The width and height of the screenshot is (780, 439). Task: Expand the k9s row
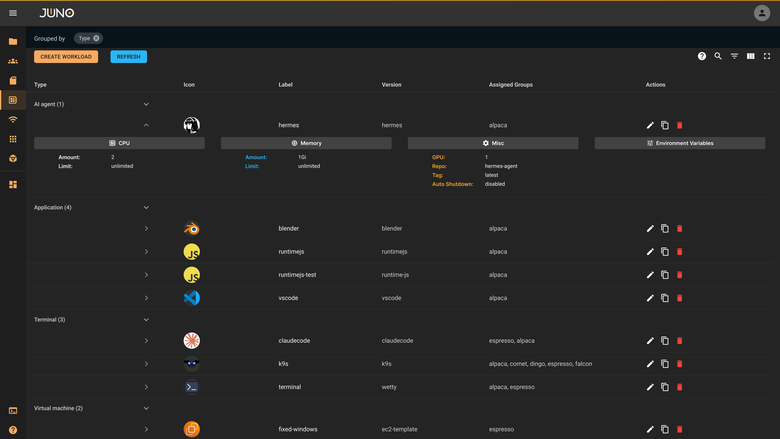pos(146,364)
